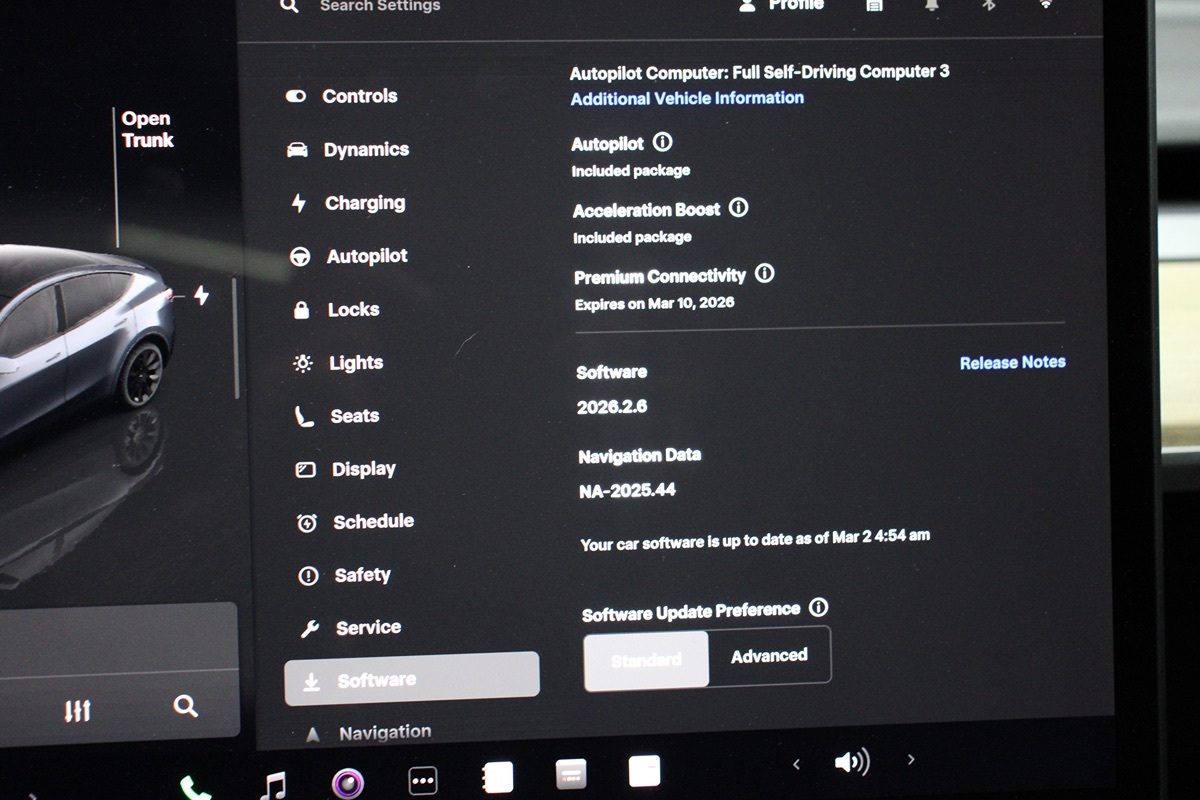Open the Seats menu
This screenshot has height=800, width=1200.
pyautogui.click(x=337, y=416)
